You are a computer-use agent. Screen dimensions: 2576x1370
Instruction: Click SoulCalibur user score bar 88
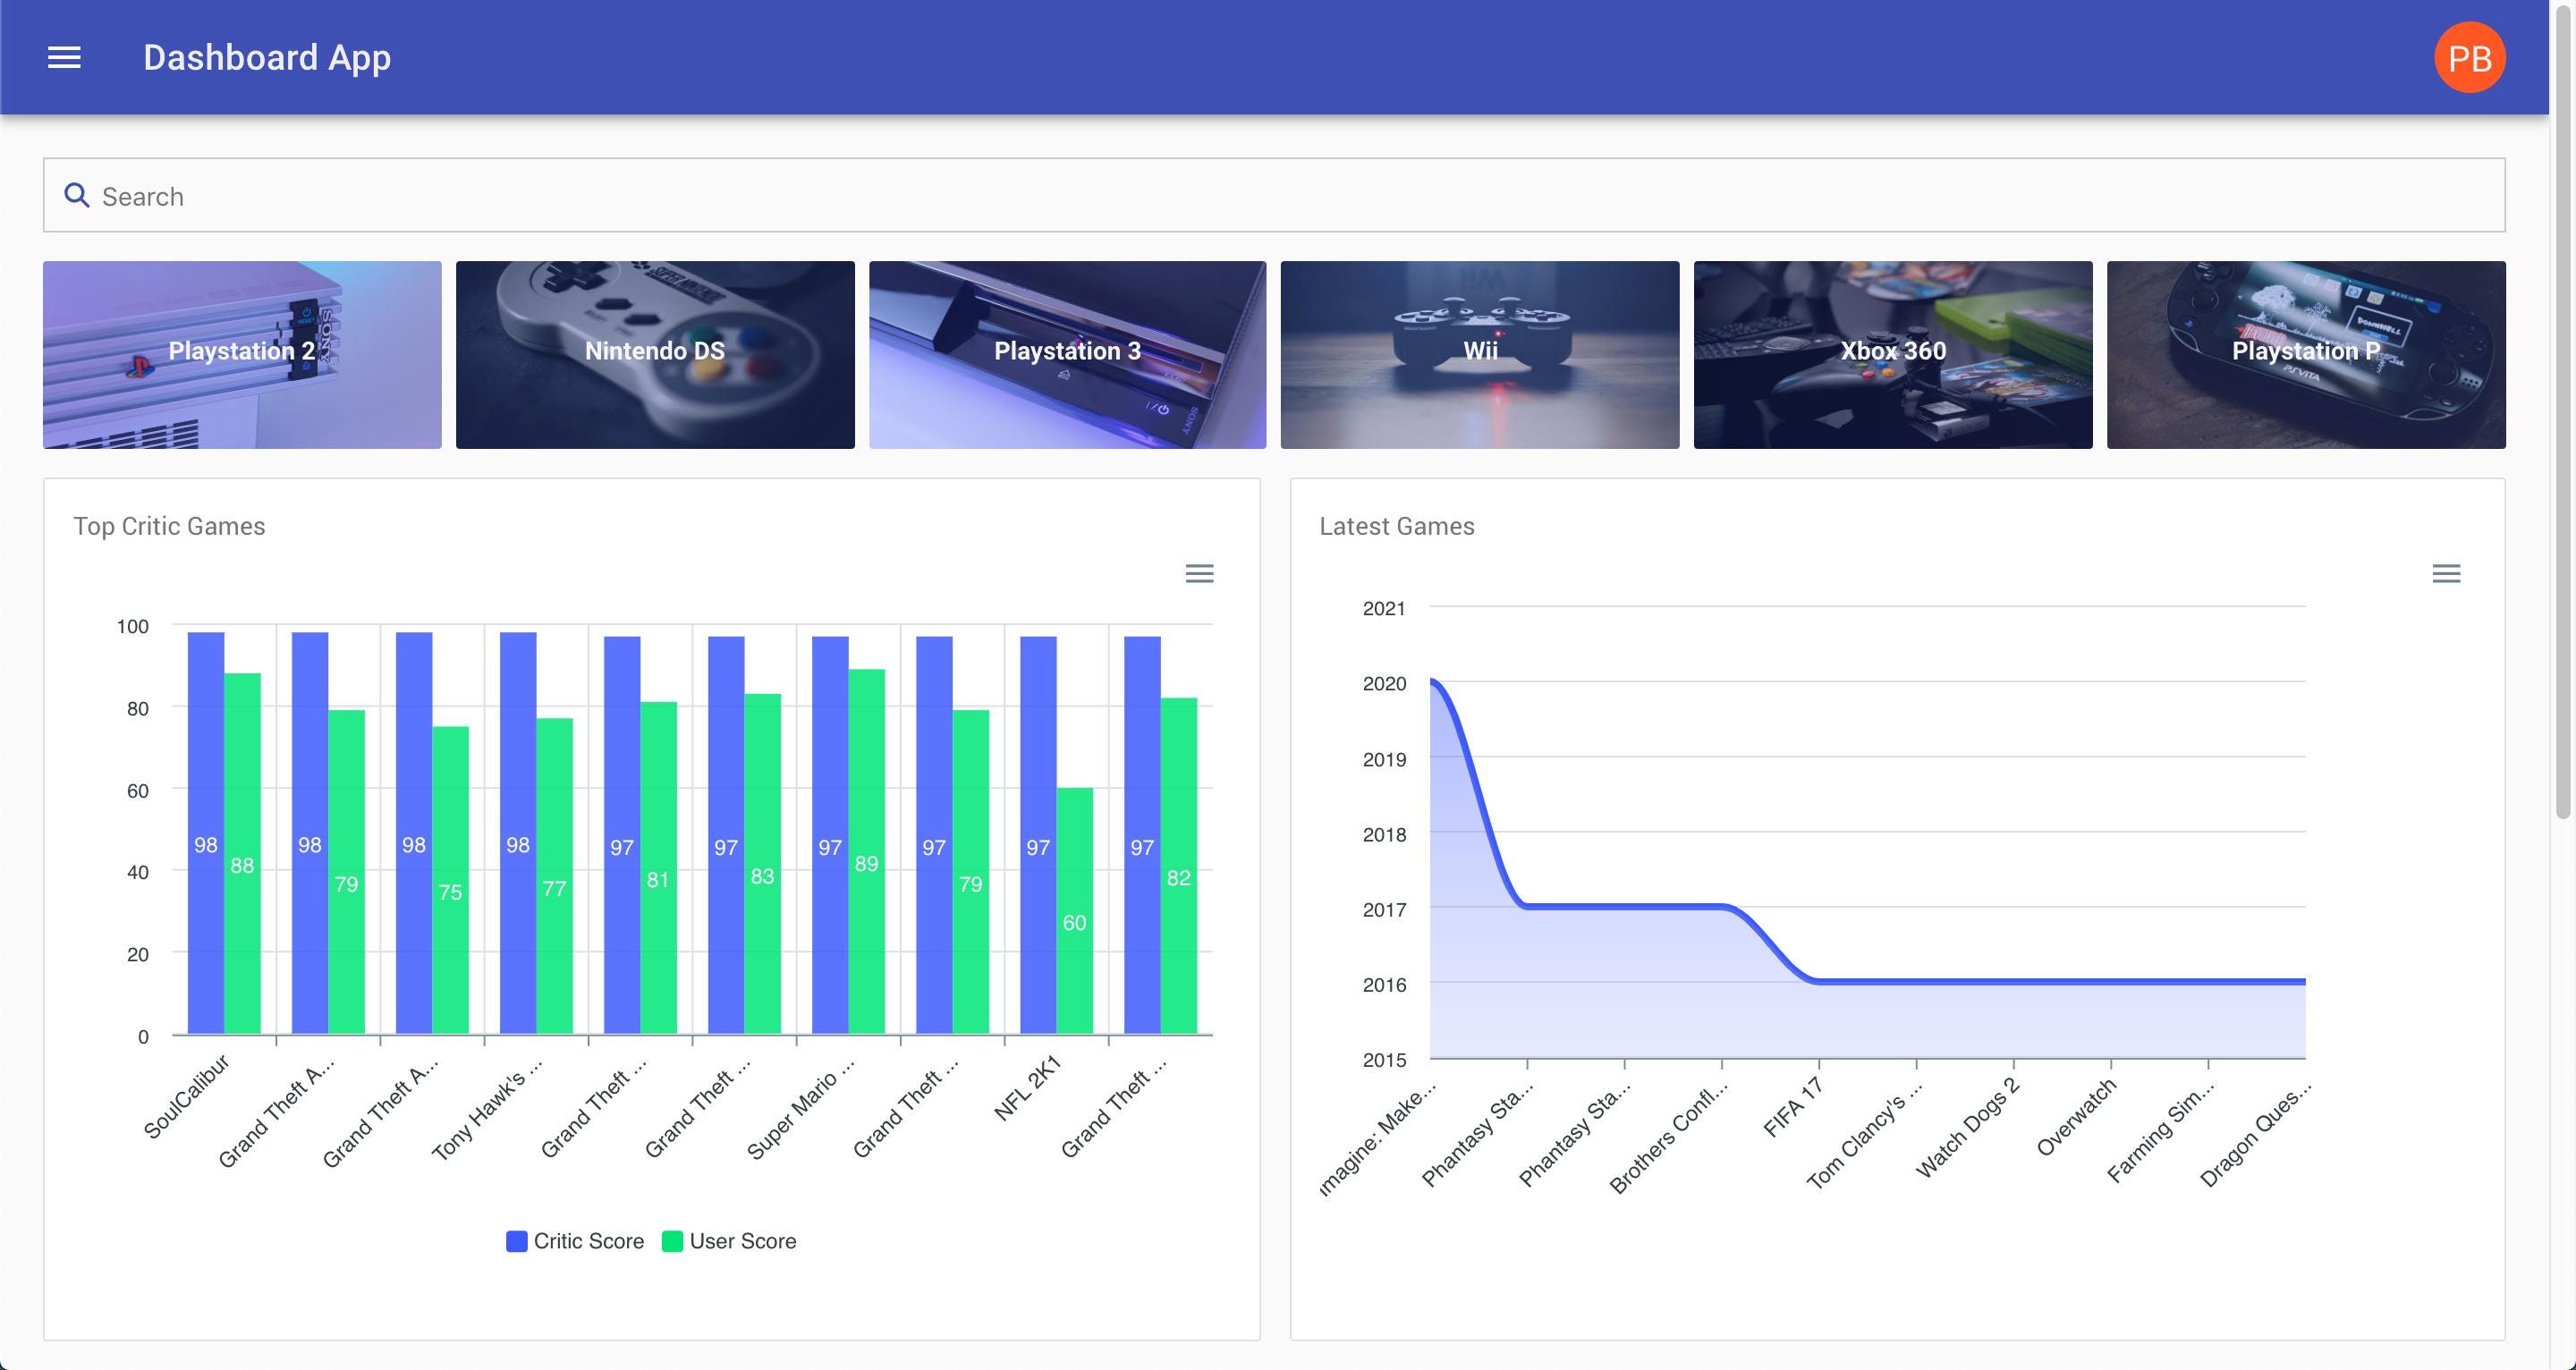click(242, 853)
